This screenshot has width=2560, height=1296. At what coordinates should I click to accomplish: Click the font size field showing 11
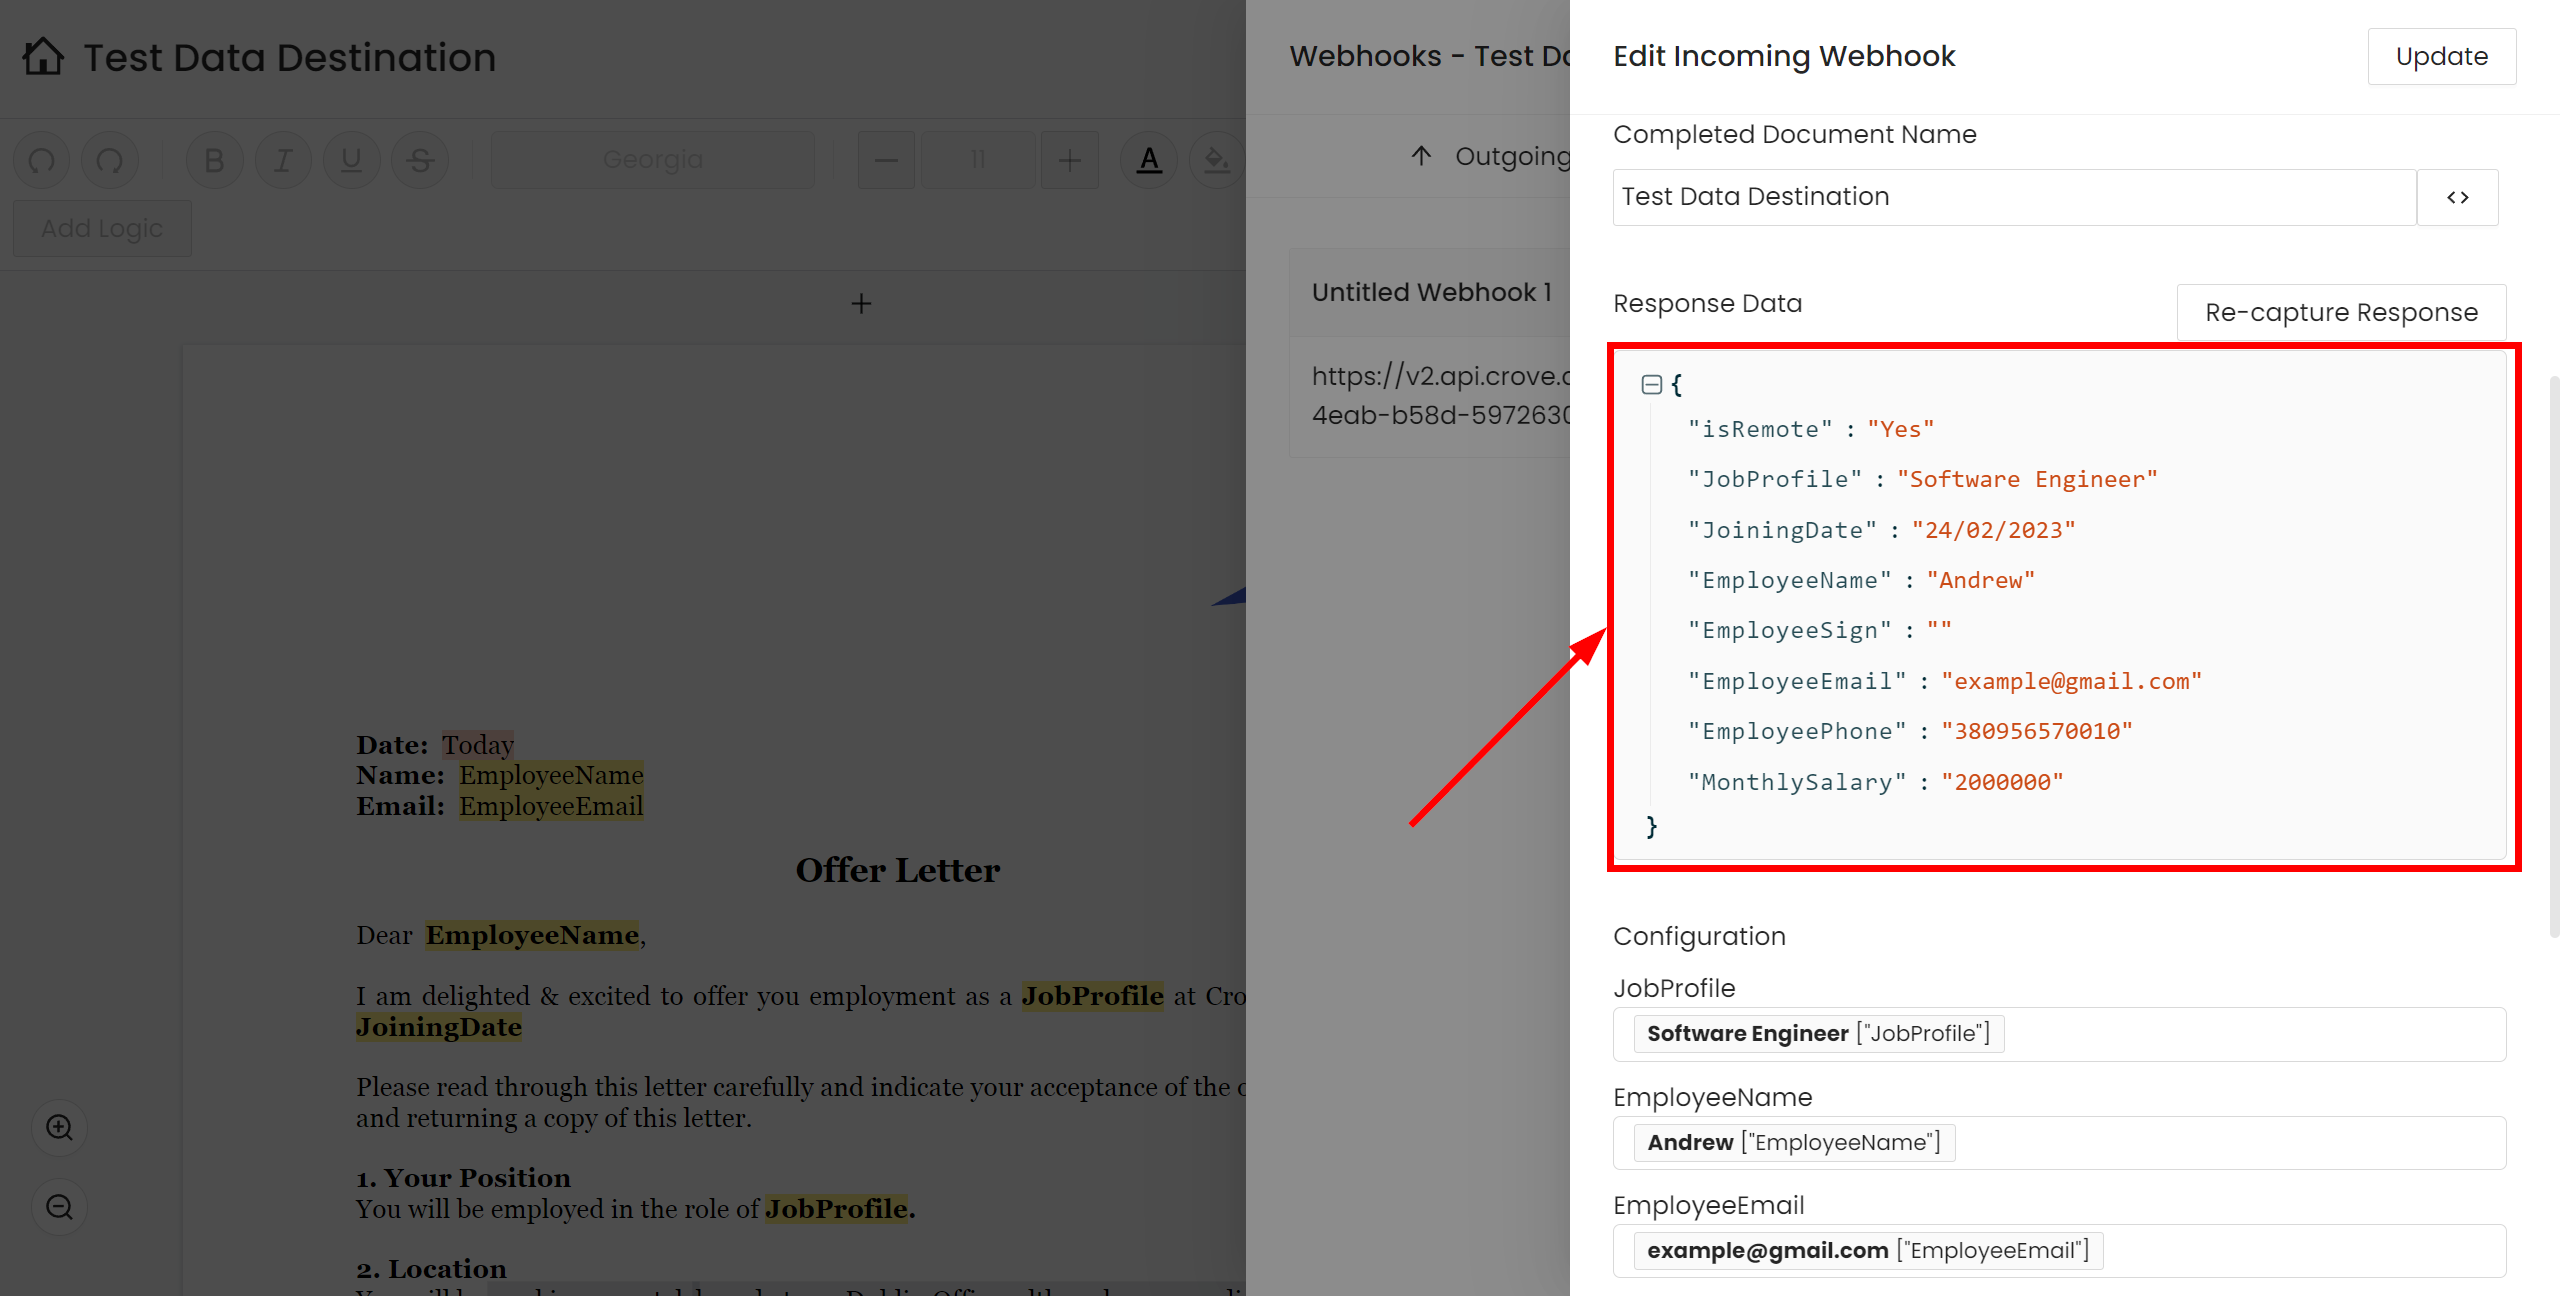click(977, 160)
